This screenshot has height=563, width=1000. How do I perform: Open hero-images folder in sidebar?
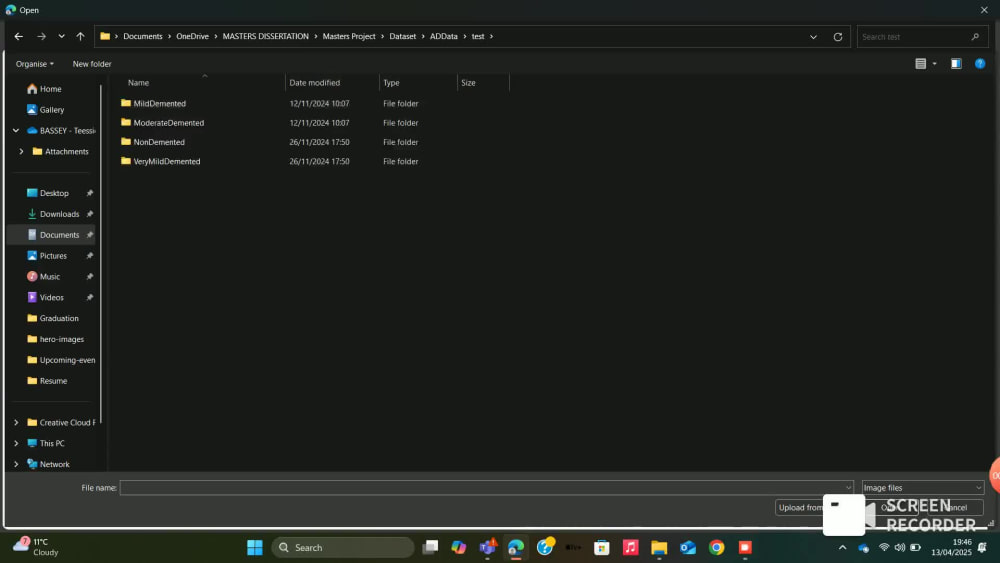(x=61, y=339)
